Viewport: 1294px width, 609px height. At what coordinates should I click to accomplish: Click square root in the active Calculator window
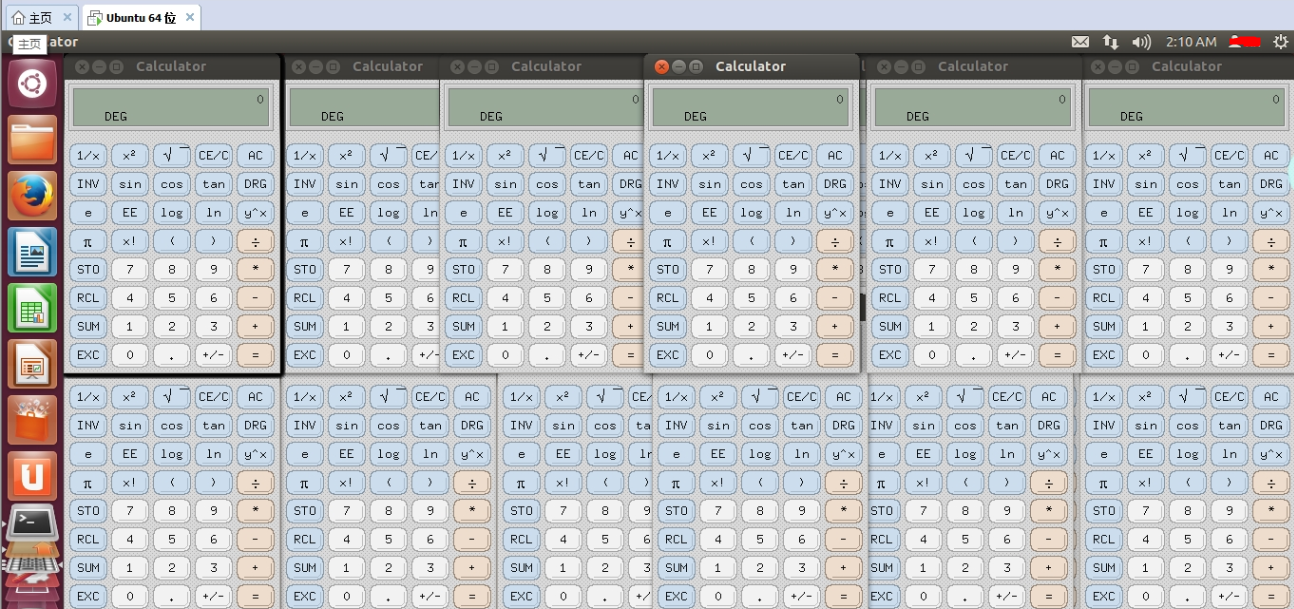tap(751, 155)
